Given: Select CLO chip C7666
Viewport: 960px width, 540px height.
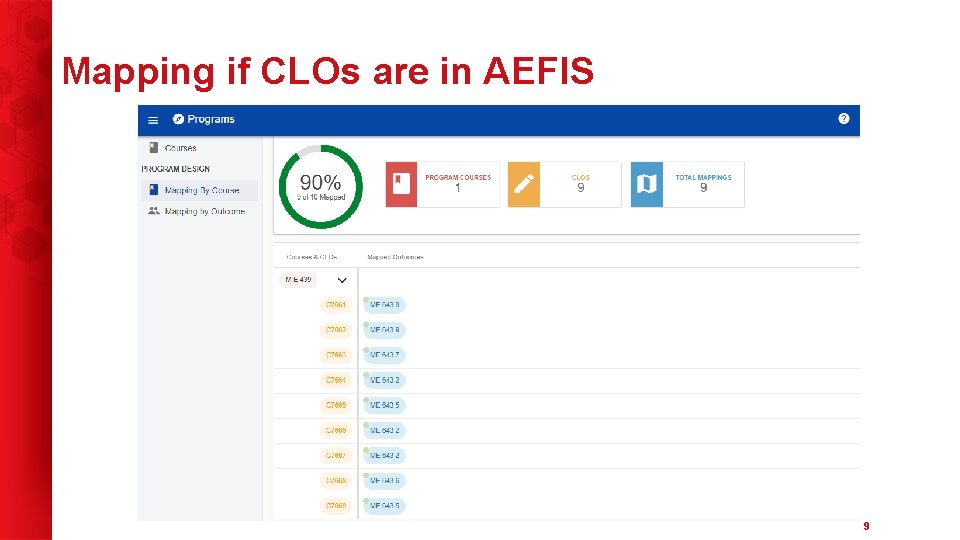Looking at the screenshot, I should coord(336,430).
